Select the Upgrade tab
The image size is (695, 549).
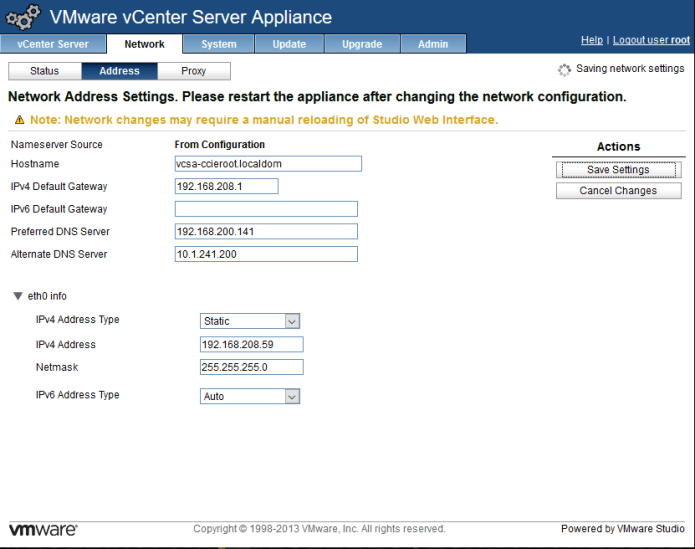[362, 44]
